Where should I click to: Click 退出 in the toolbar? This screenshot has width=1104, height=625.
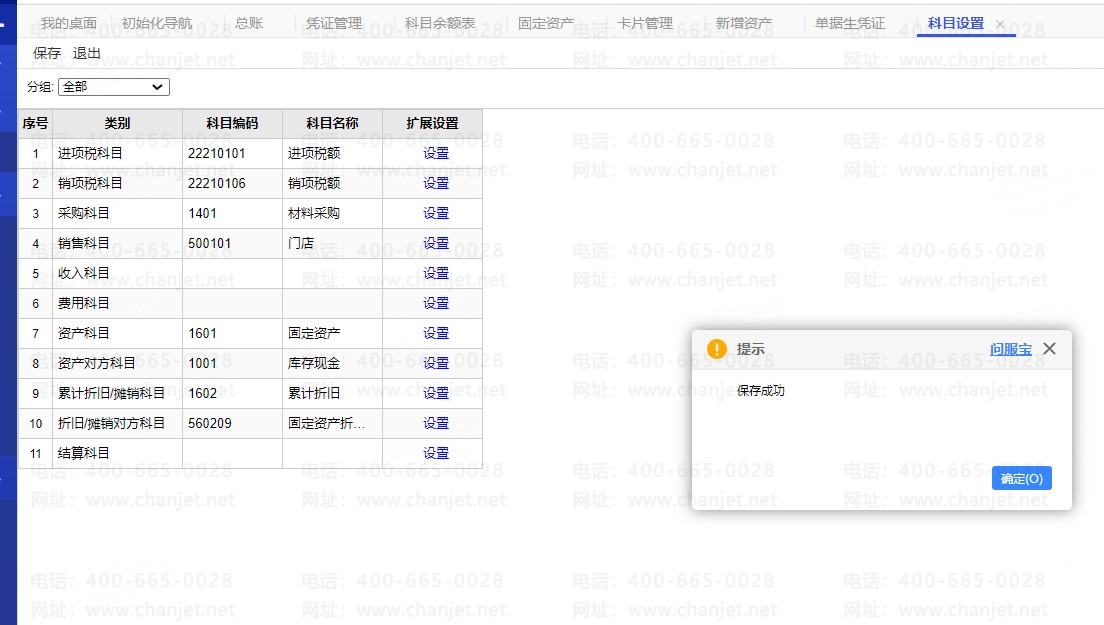(87, 53)
